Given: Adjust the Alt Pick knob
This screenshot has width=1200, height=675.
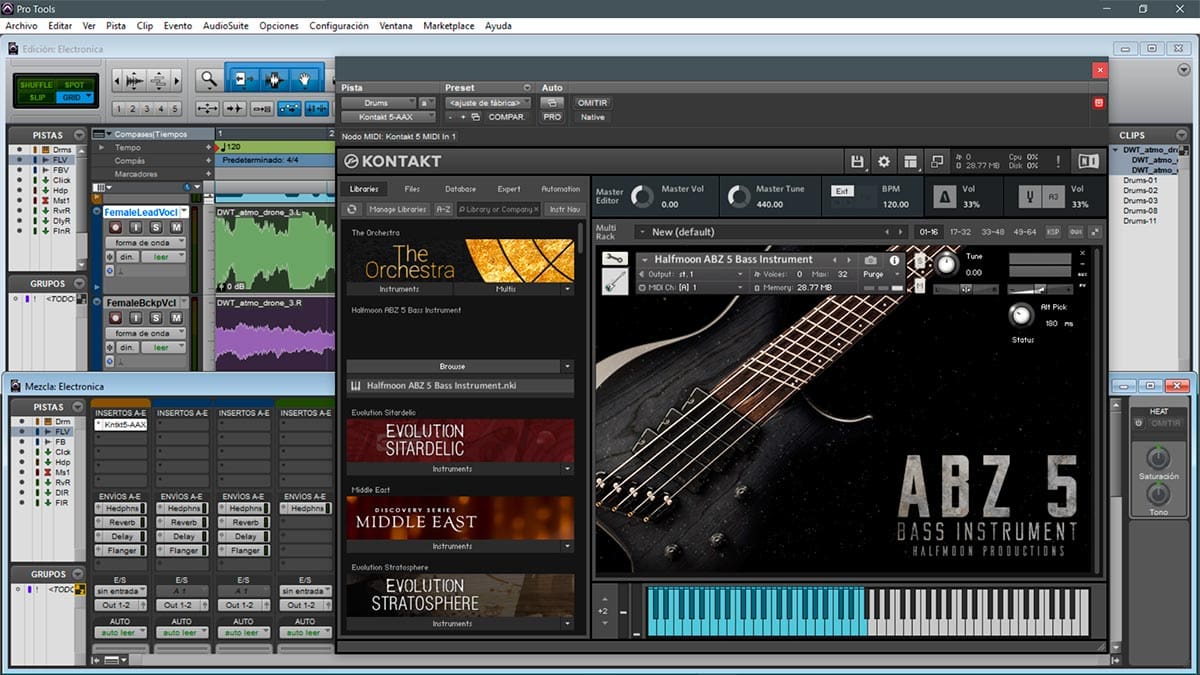Looking at the screenshot, I should [x=1020, y=317].
